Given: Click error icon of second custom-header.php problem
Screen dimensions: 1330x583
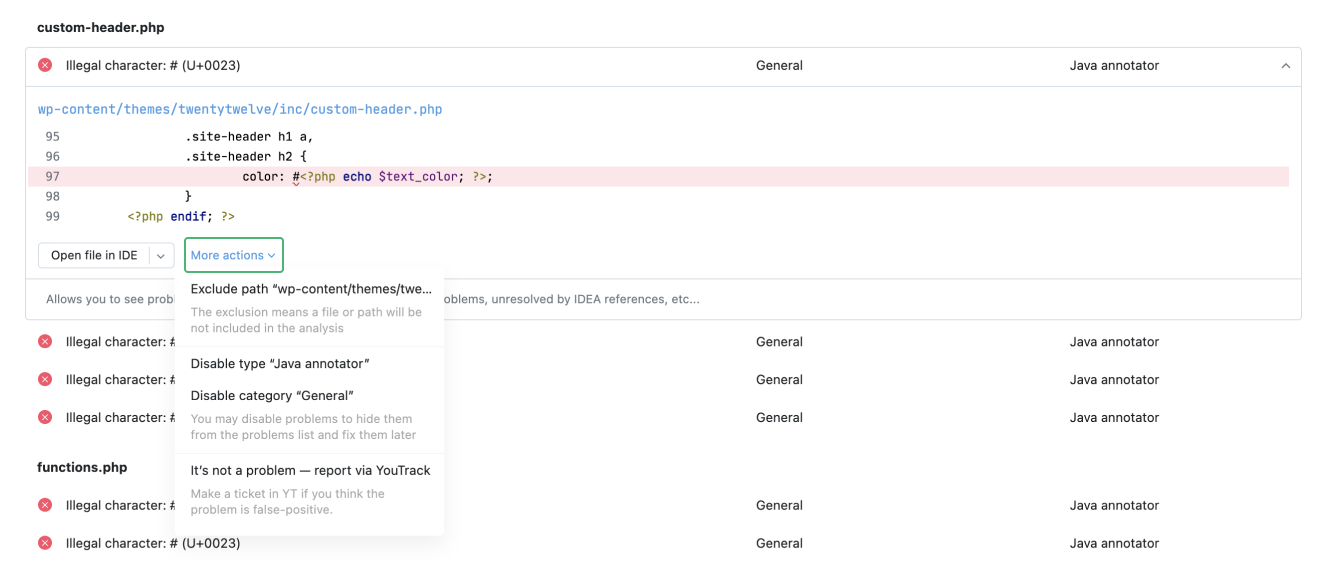Looking at the screenshot, I should pyautogui.click(x=45, y=342).
